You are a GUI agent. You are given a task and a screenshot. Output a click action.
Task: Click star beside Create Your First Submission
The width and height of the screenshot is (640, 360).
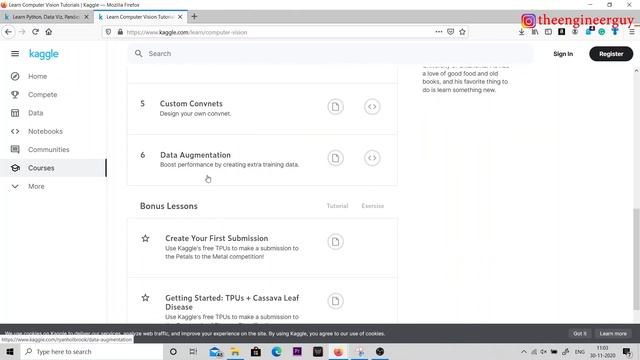[x=145, y=238]
